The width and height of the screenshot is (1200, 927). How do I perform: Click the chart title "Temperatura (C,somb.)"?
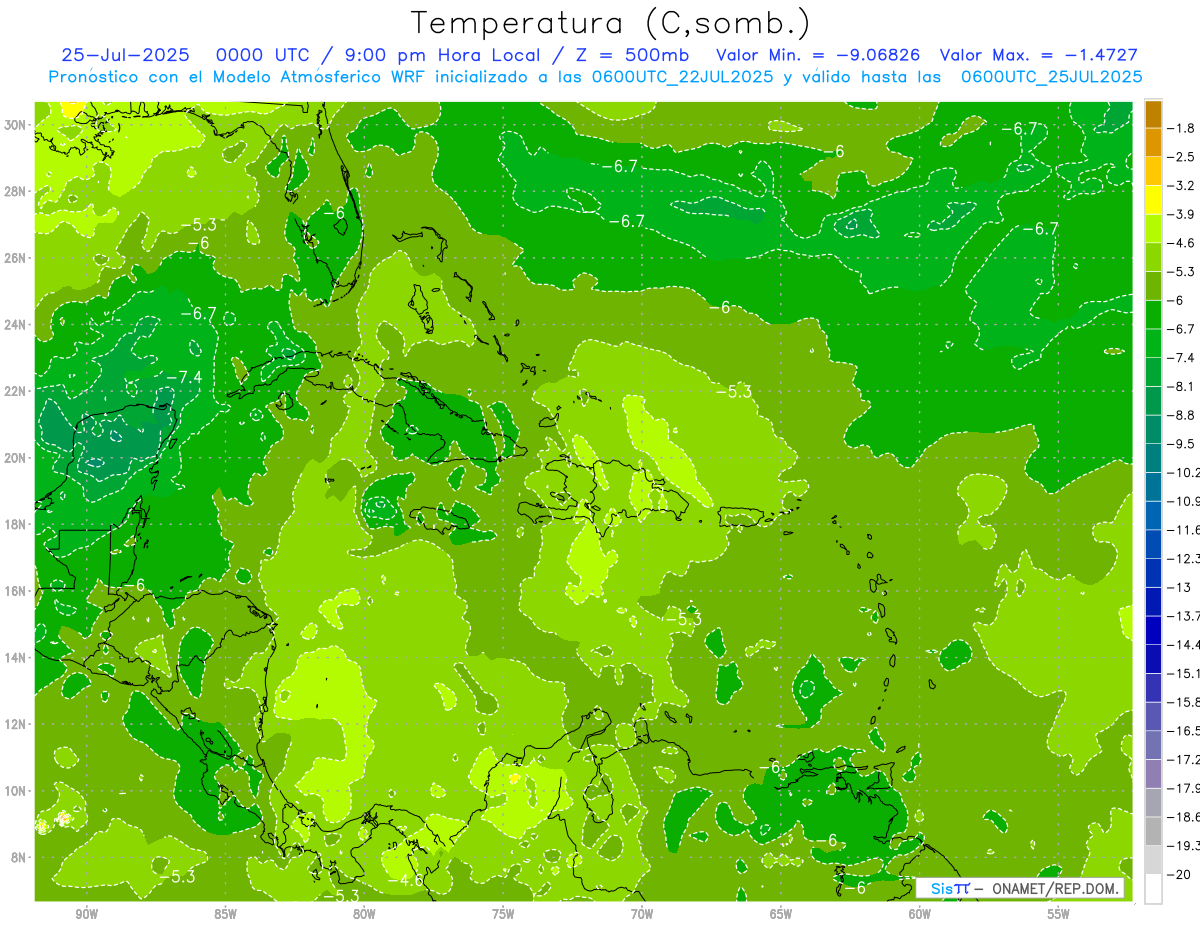click(x=610, y=23)
